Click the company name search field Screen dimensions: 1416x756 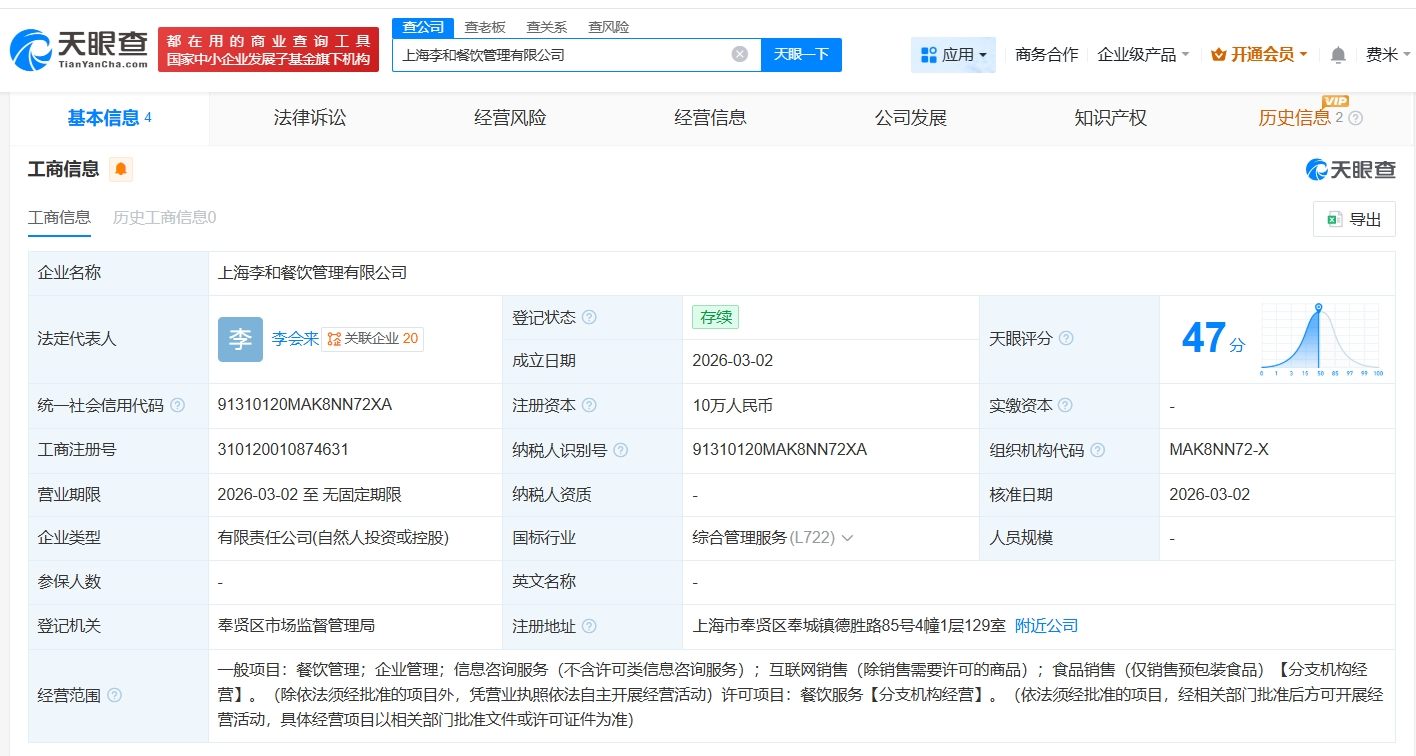click(x=560, y=55)
